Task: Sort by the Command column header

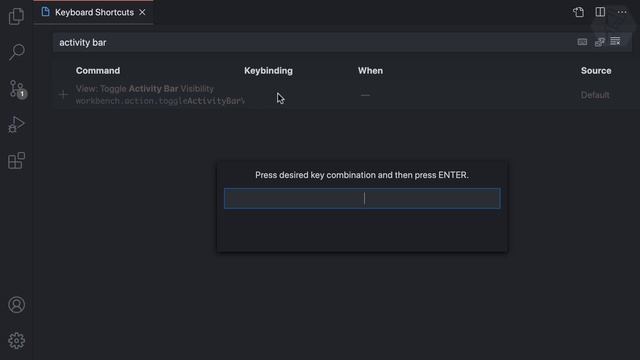Action: [x=98, y=71]
